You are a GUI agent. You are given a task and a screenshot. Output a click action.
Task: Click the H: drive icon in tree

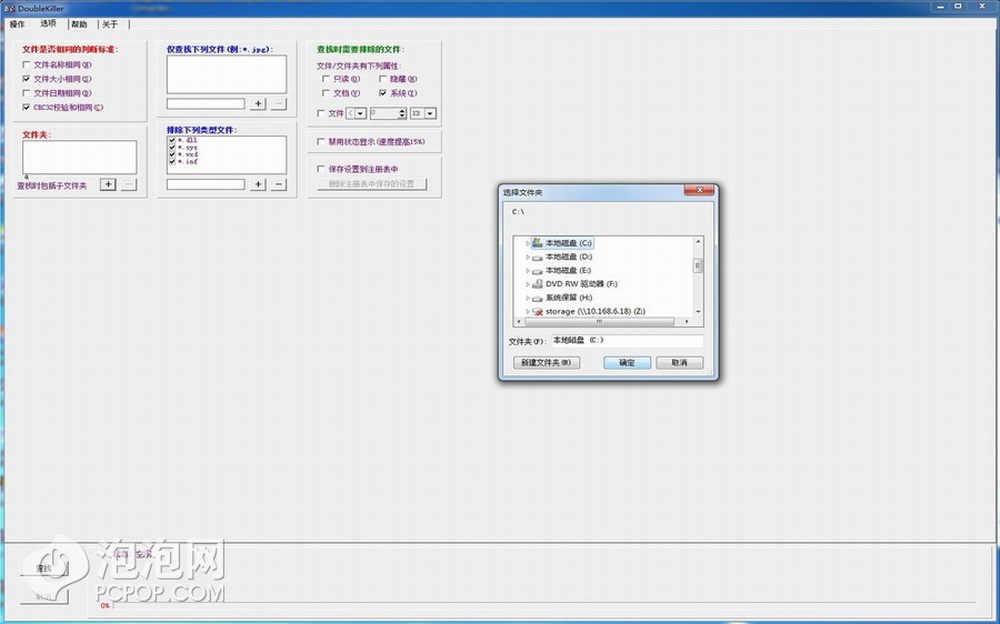(537, 298)
